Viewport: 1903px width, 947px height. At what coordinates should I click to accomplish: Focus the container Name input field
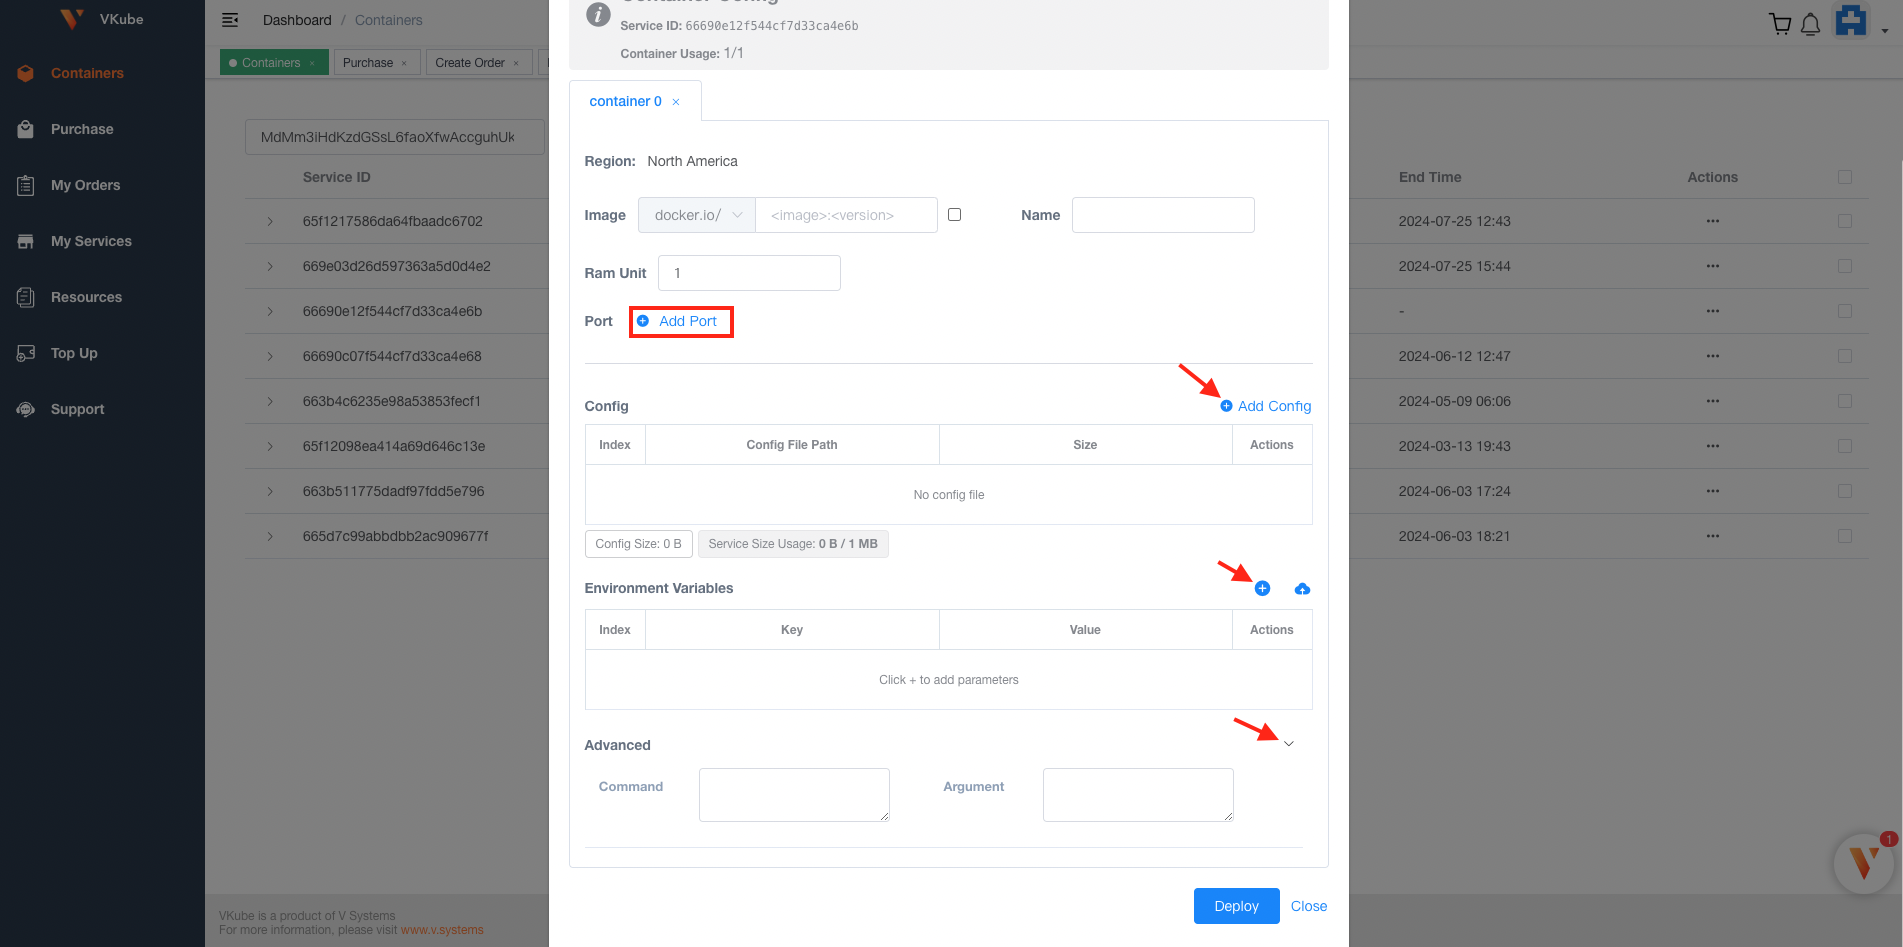point(1163,215)
